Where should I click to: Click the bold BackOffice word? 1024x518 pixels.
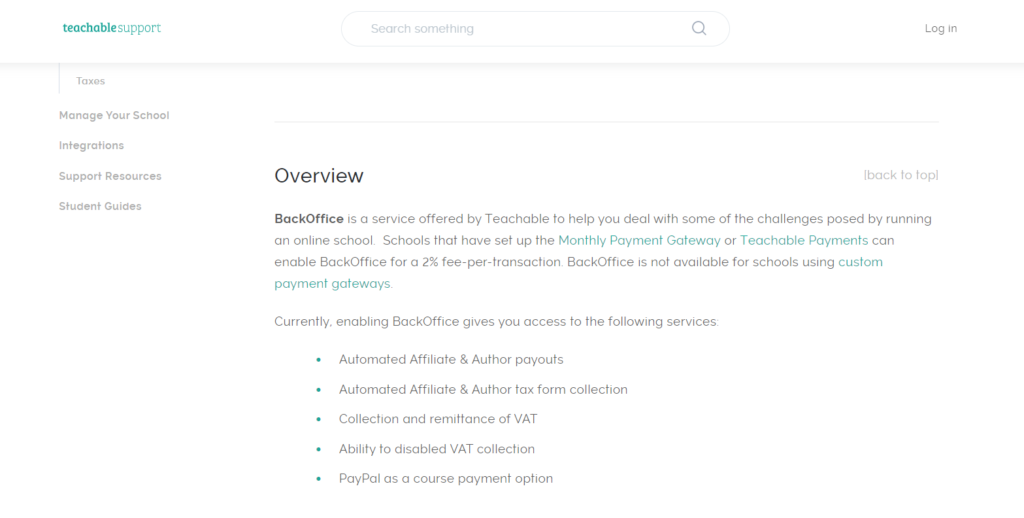tap(309, 219)
